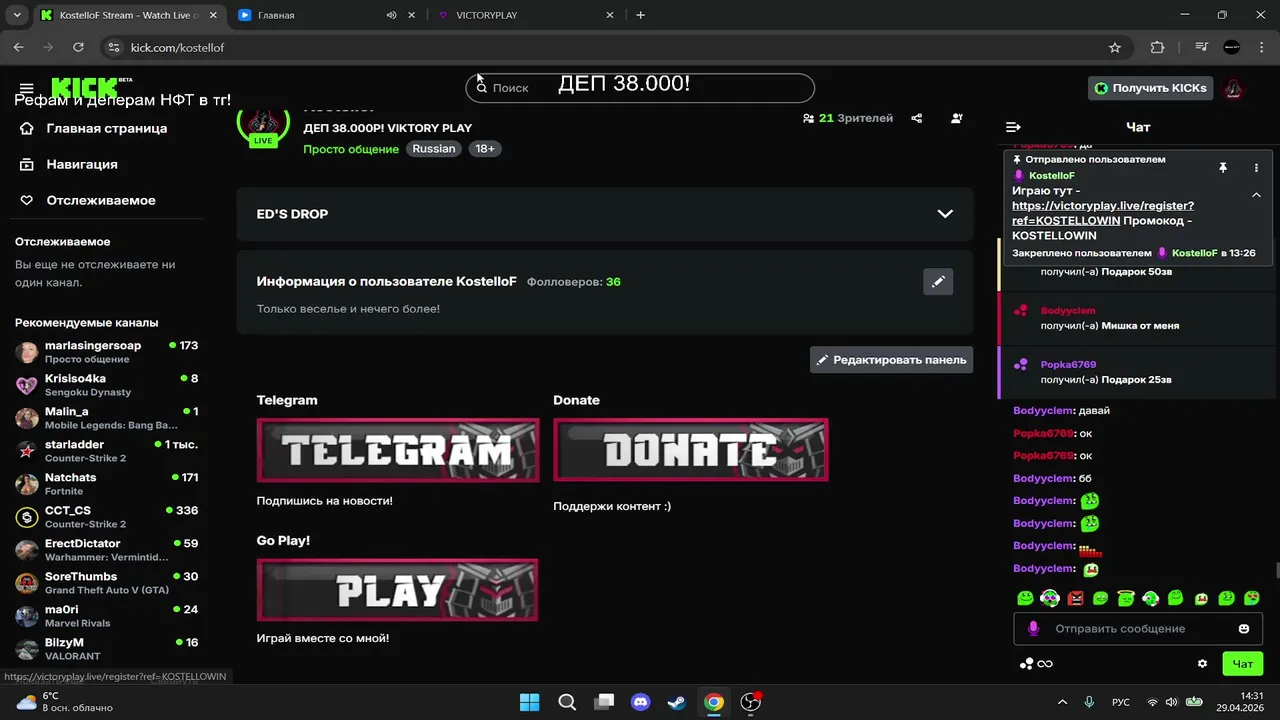
Task: Select the angry red emote
Action: click(1075, 598)
